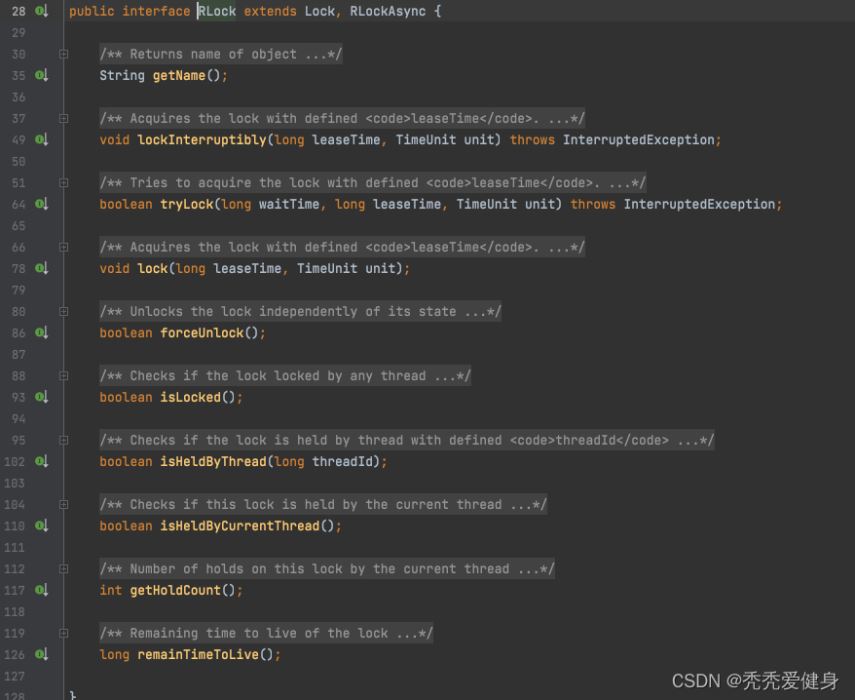Click the gutter icon beside getHoldCount()
This screenshot has height=700, width=855.
click(x=41, y=590)
